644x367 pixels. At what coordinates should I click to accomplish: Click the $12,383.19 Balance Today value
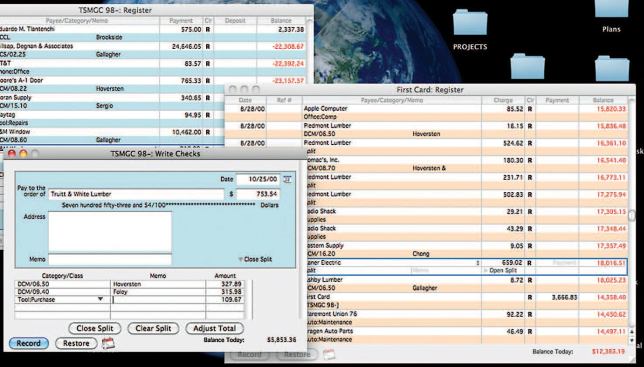point(608,352)
